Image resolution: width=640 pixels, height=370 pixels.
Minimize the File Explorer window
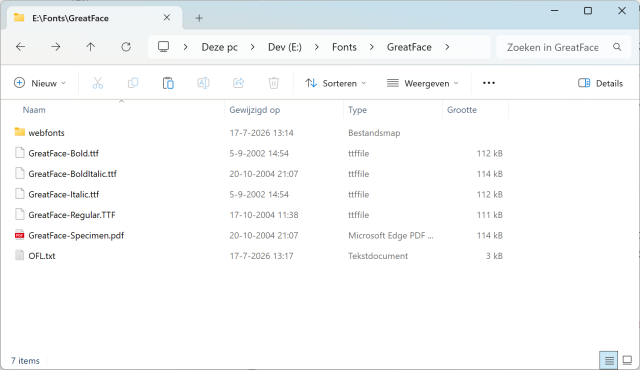(554, 11)
